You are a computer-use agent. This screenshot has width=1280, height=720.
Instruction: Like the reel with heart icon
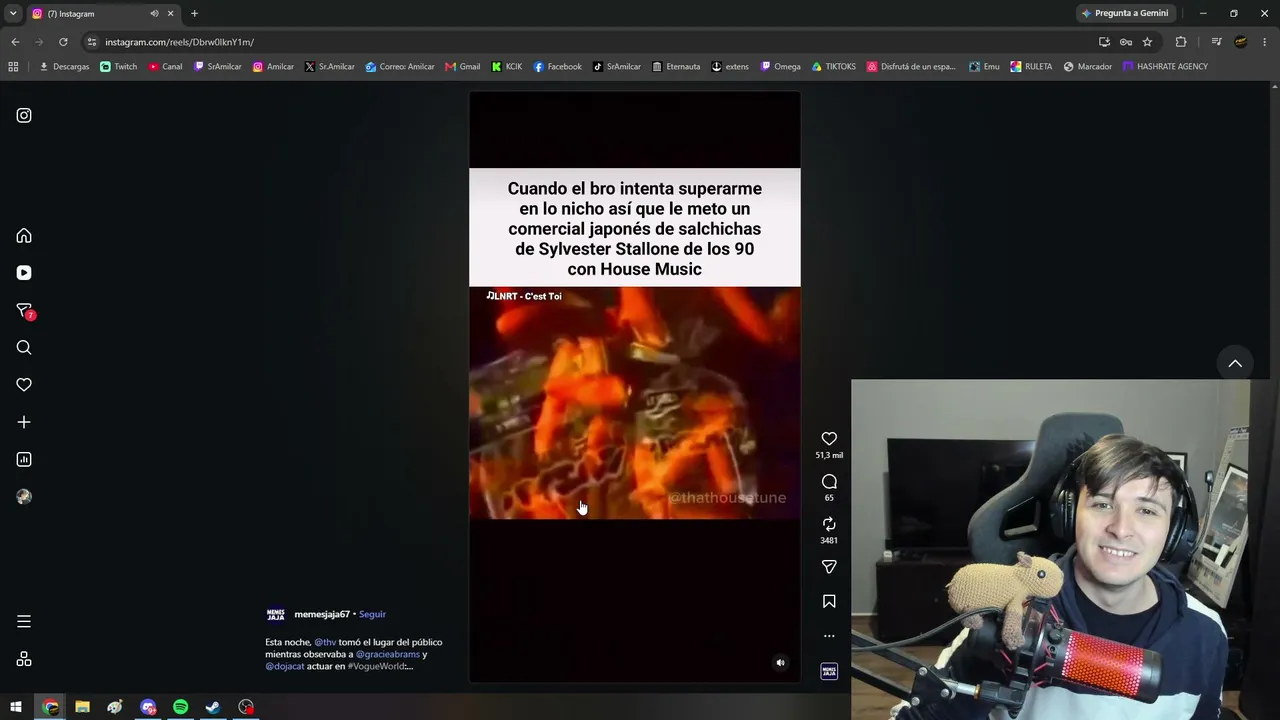[829, 439]
